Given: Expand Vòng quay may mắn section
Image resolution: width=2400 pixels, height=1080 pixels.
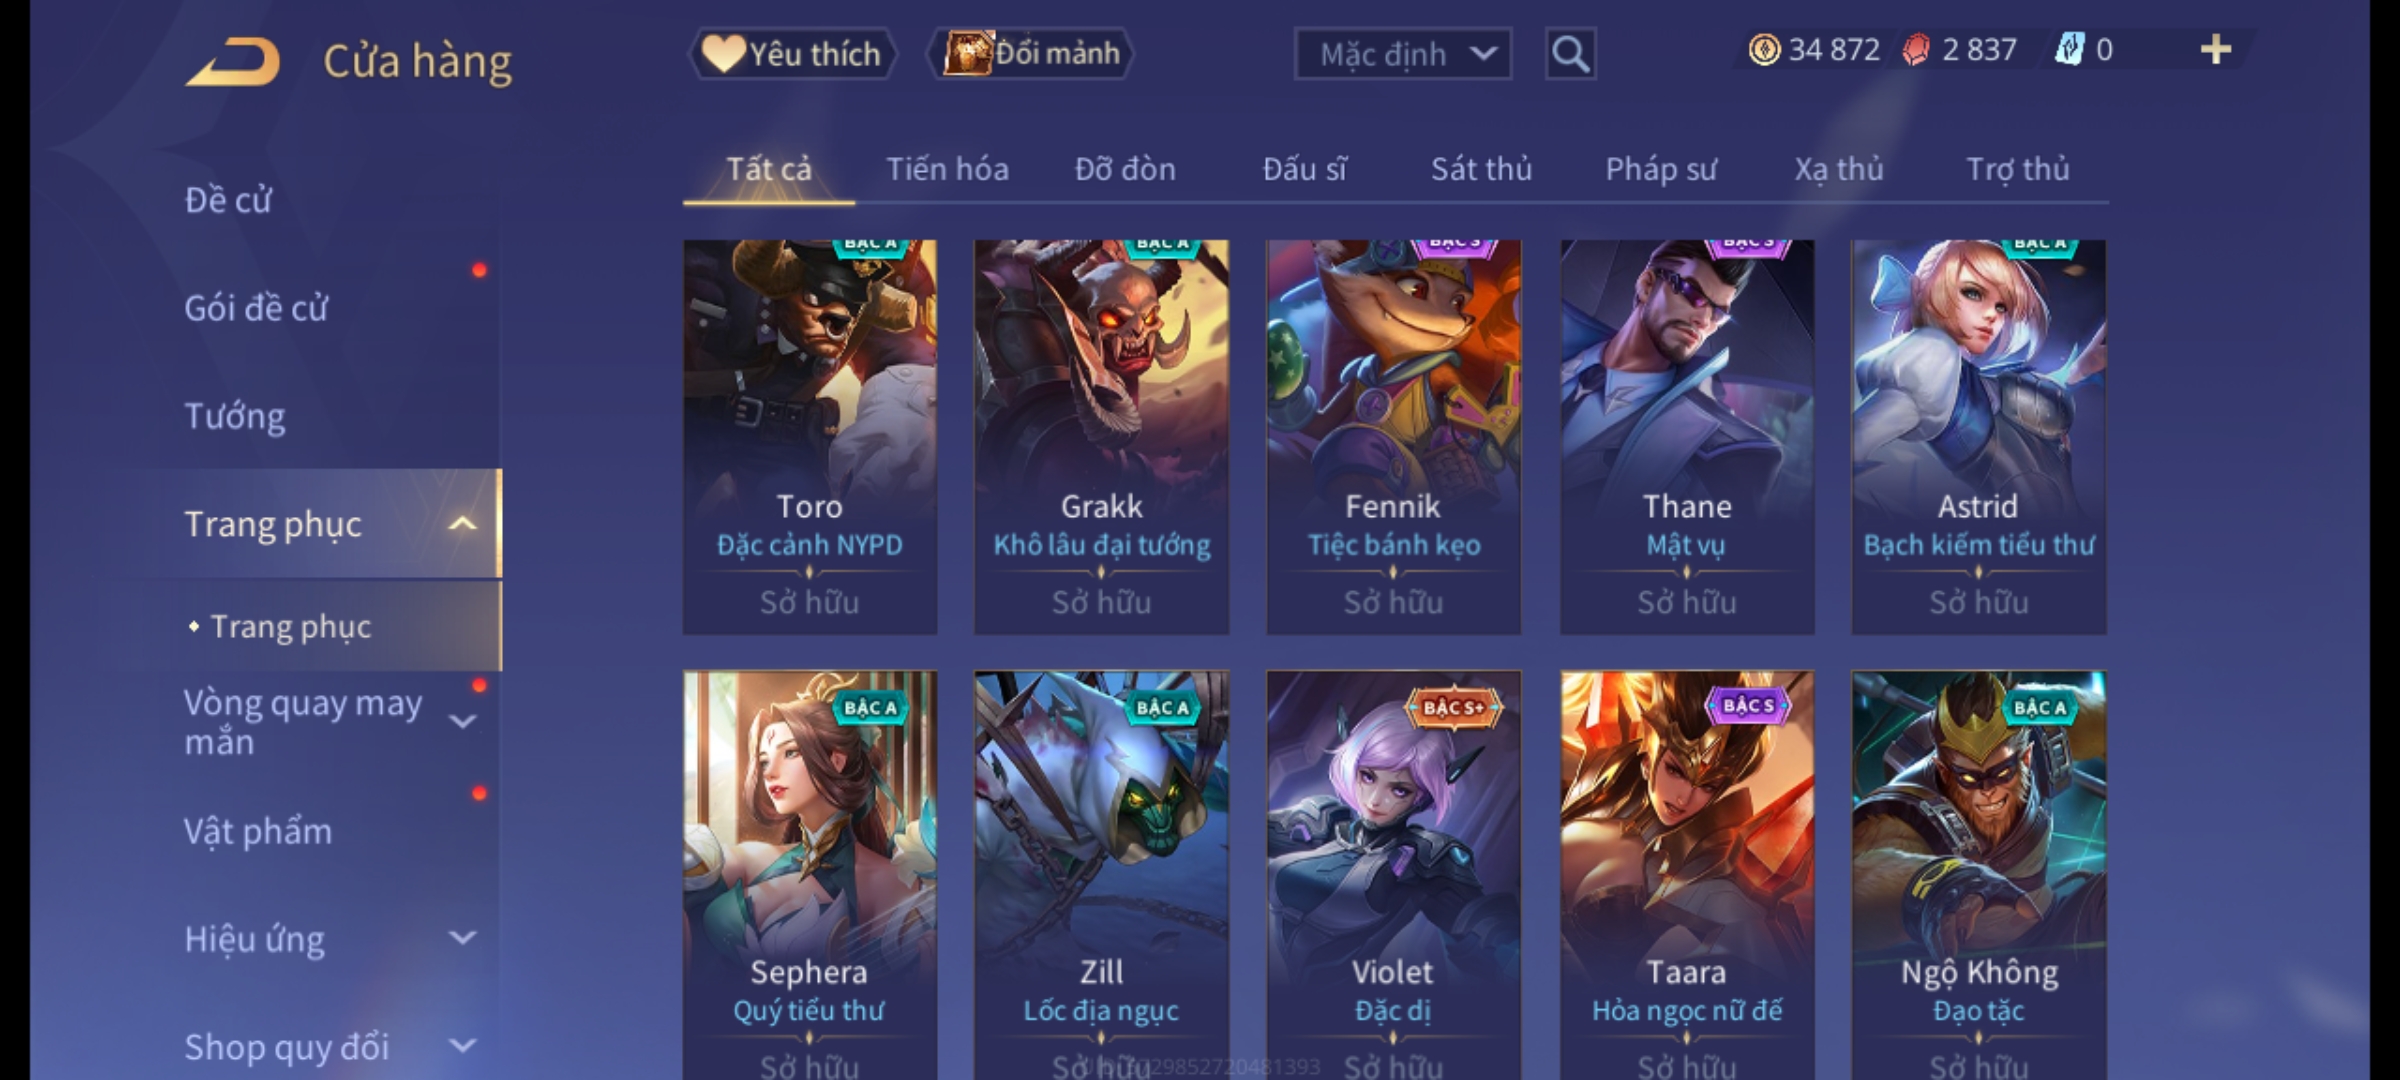Looking at the screenshot, I should click(462, 721).
